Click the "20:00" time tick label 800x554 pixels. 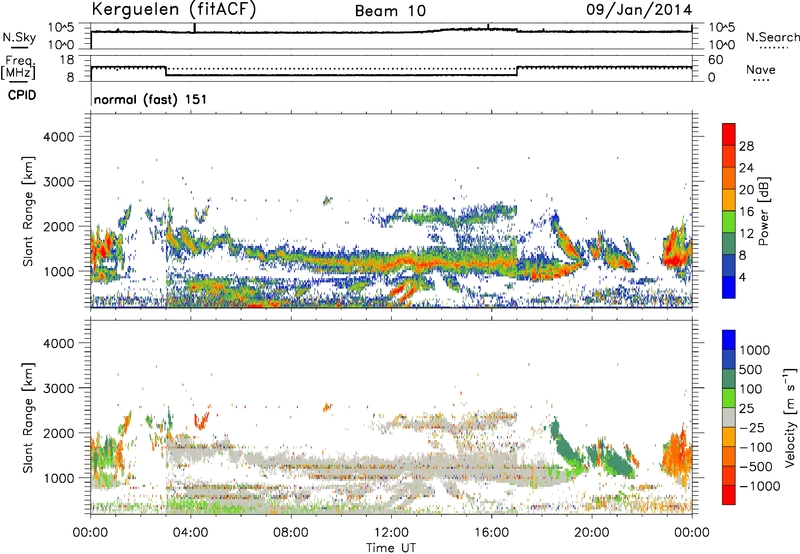(592, 533)
